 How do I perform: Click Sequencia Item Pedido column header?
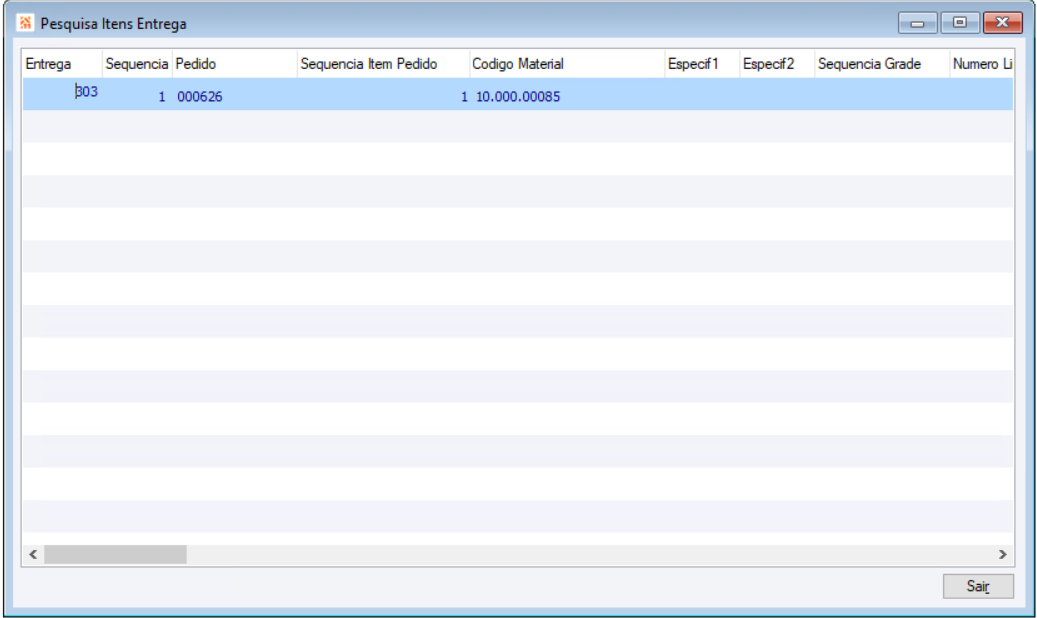(x=383, y=64)
